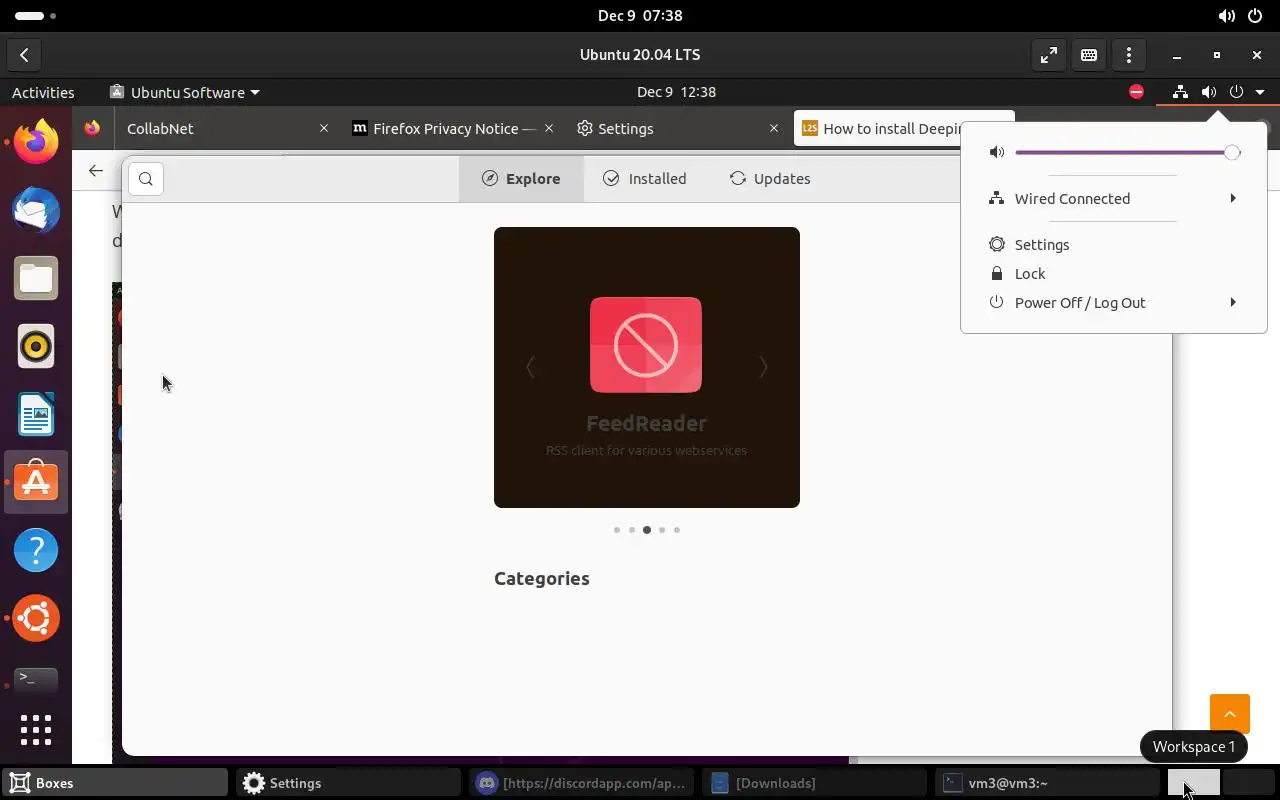Click the power icon in the guest top panel
Image resolution: width=1280 pixels, height=800 pixels.
click(1236, 92)
